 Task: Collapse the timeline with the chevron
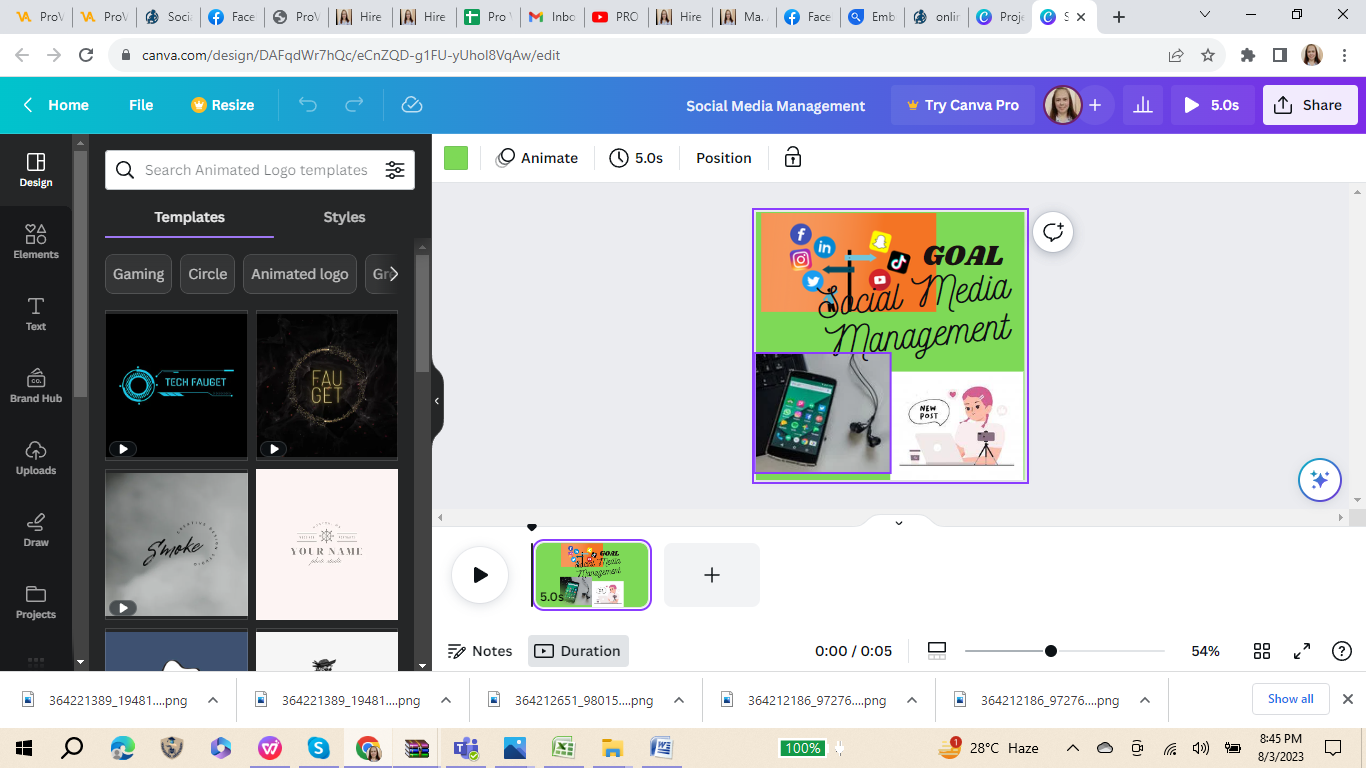(x=898, y=522)
